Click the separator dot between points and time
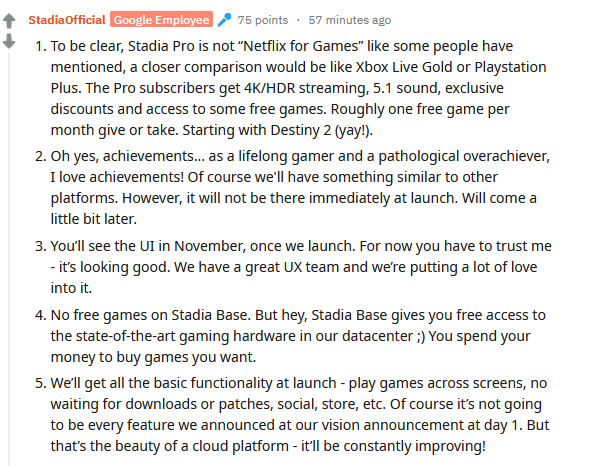Screen dimensions: 607x466 tap(298, 20)
